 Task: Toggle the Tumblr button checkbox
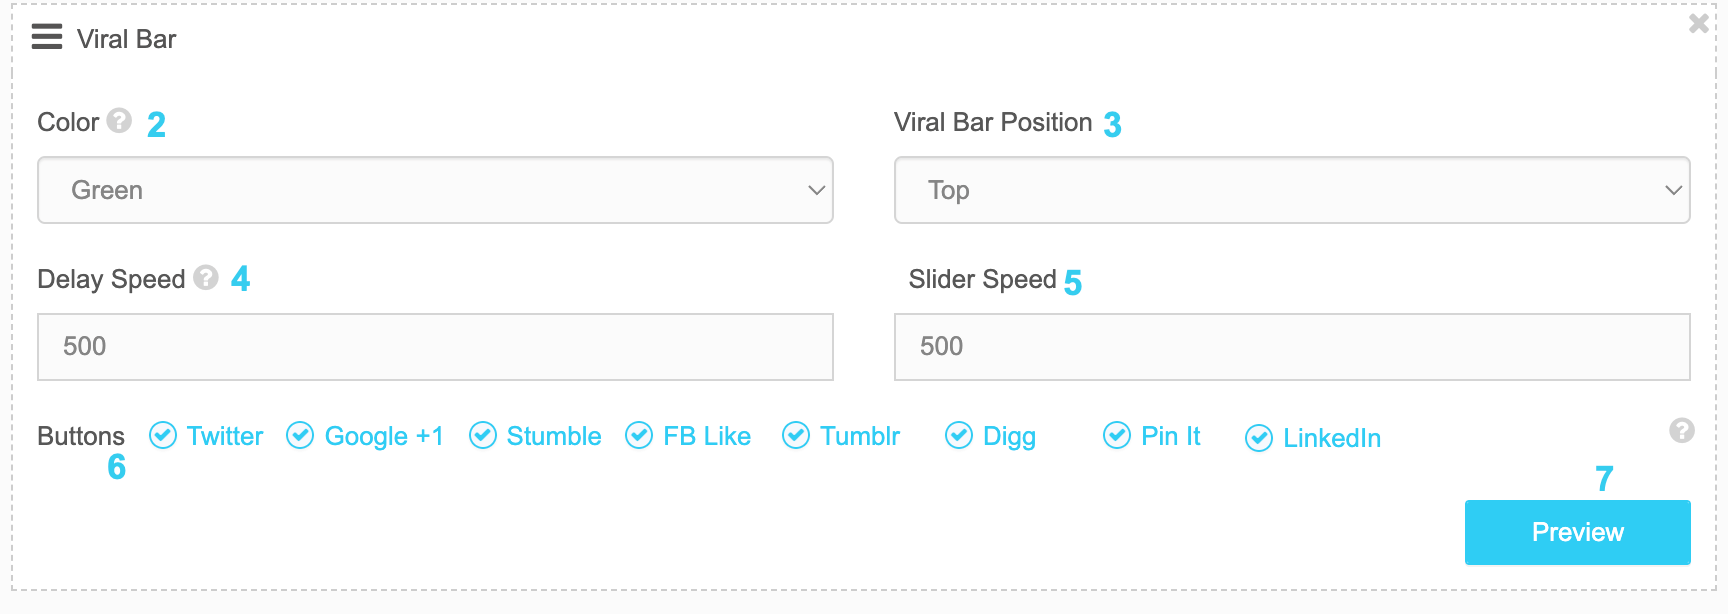coord(796,435)
